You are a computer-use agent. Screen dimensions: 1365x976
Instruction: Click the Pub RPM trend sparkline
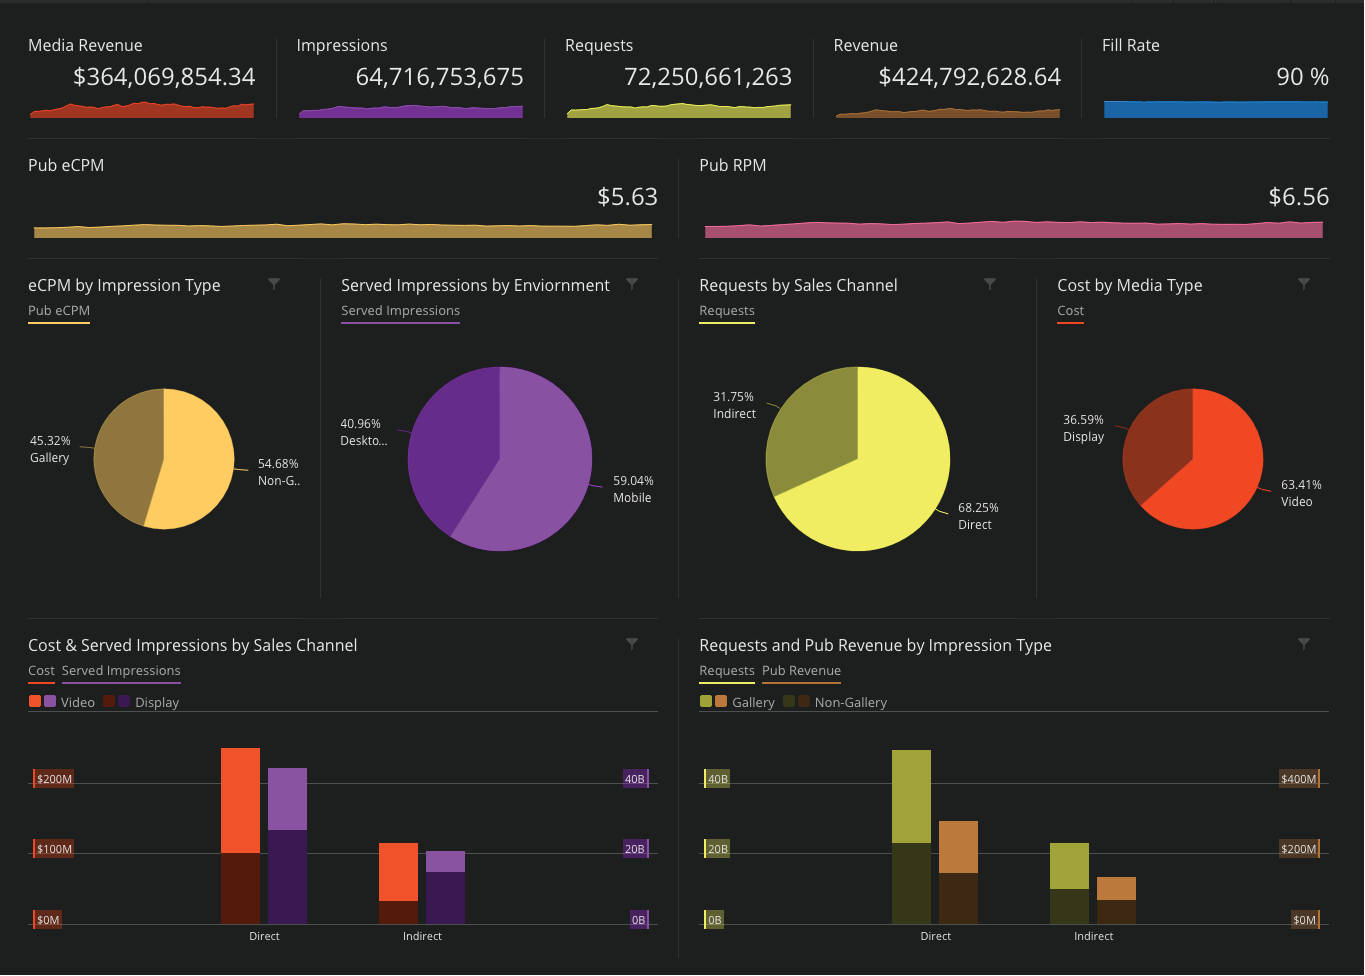coord(1013,229)
